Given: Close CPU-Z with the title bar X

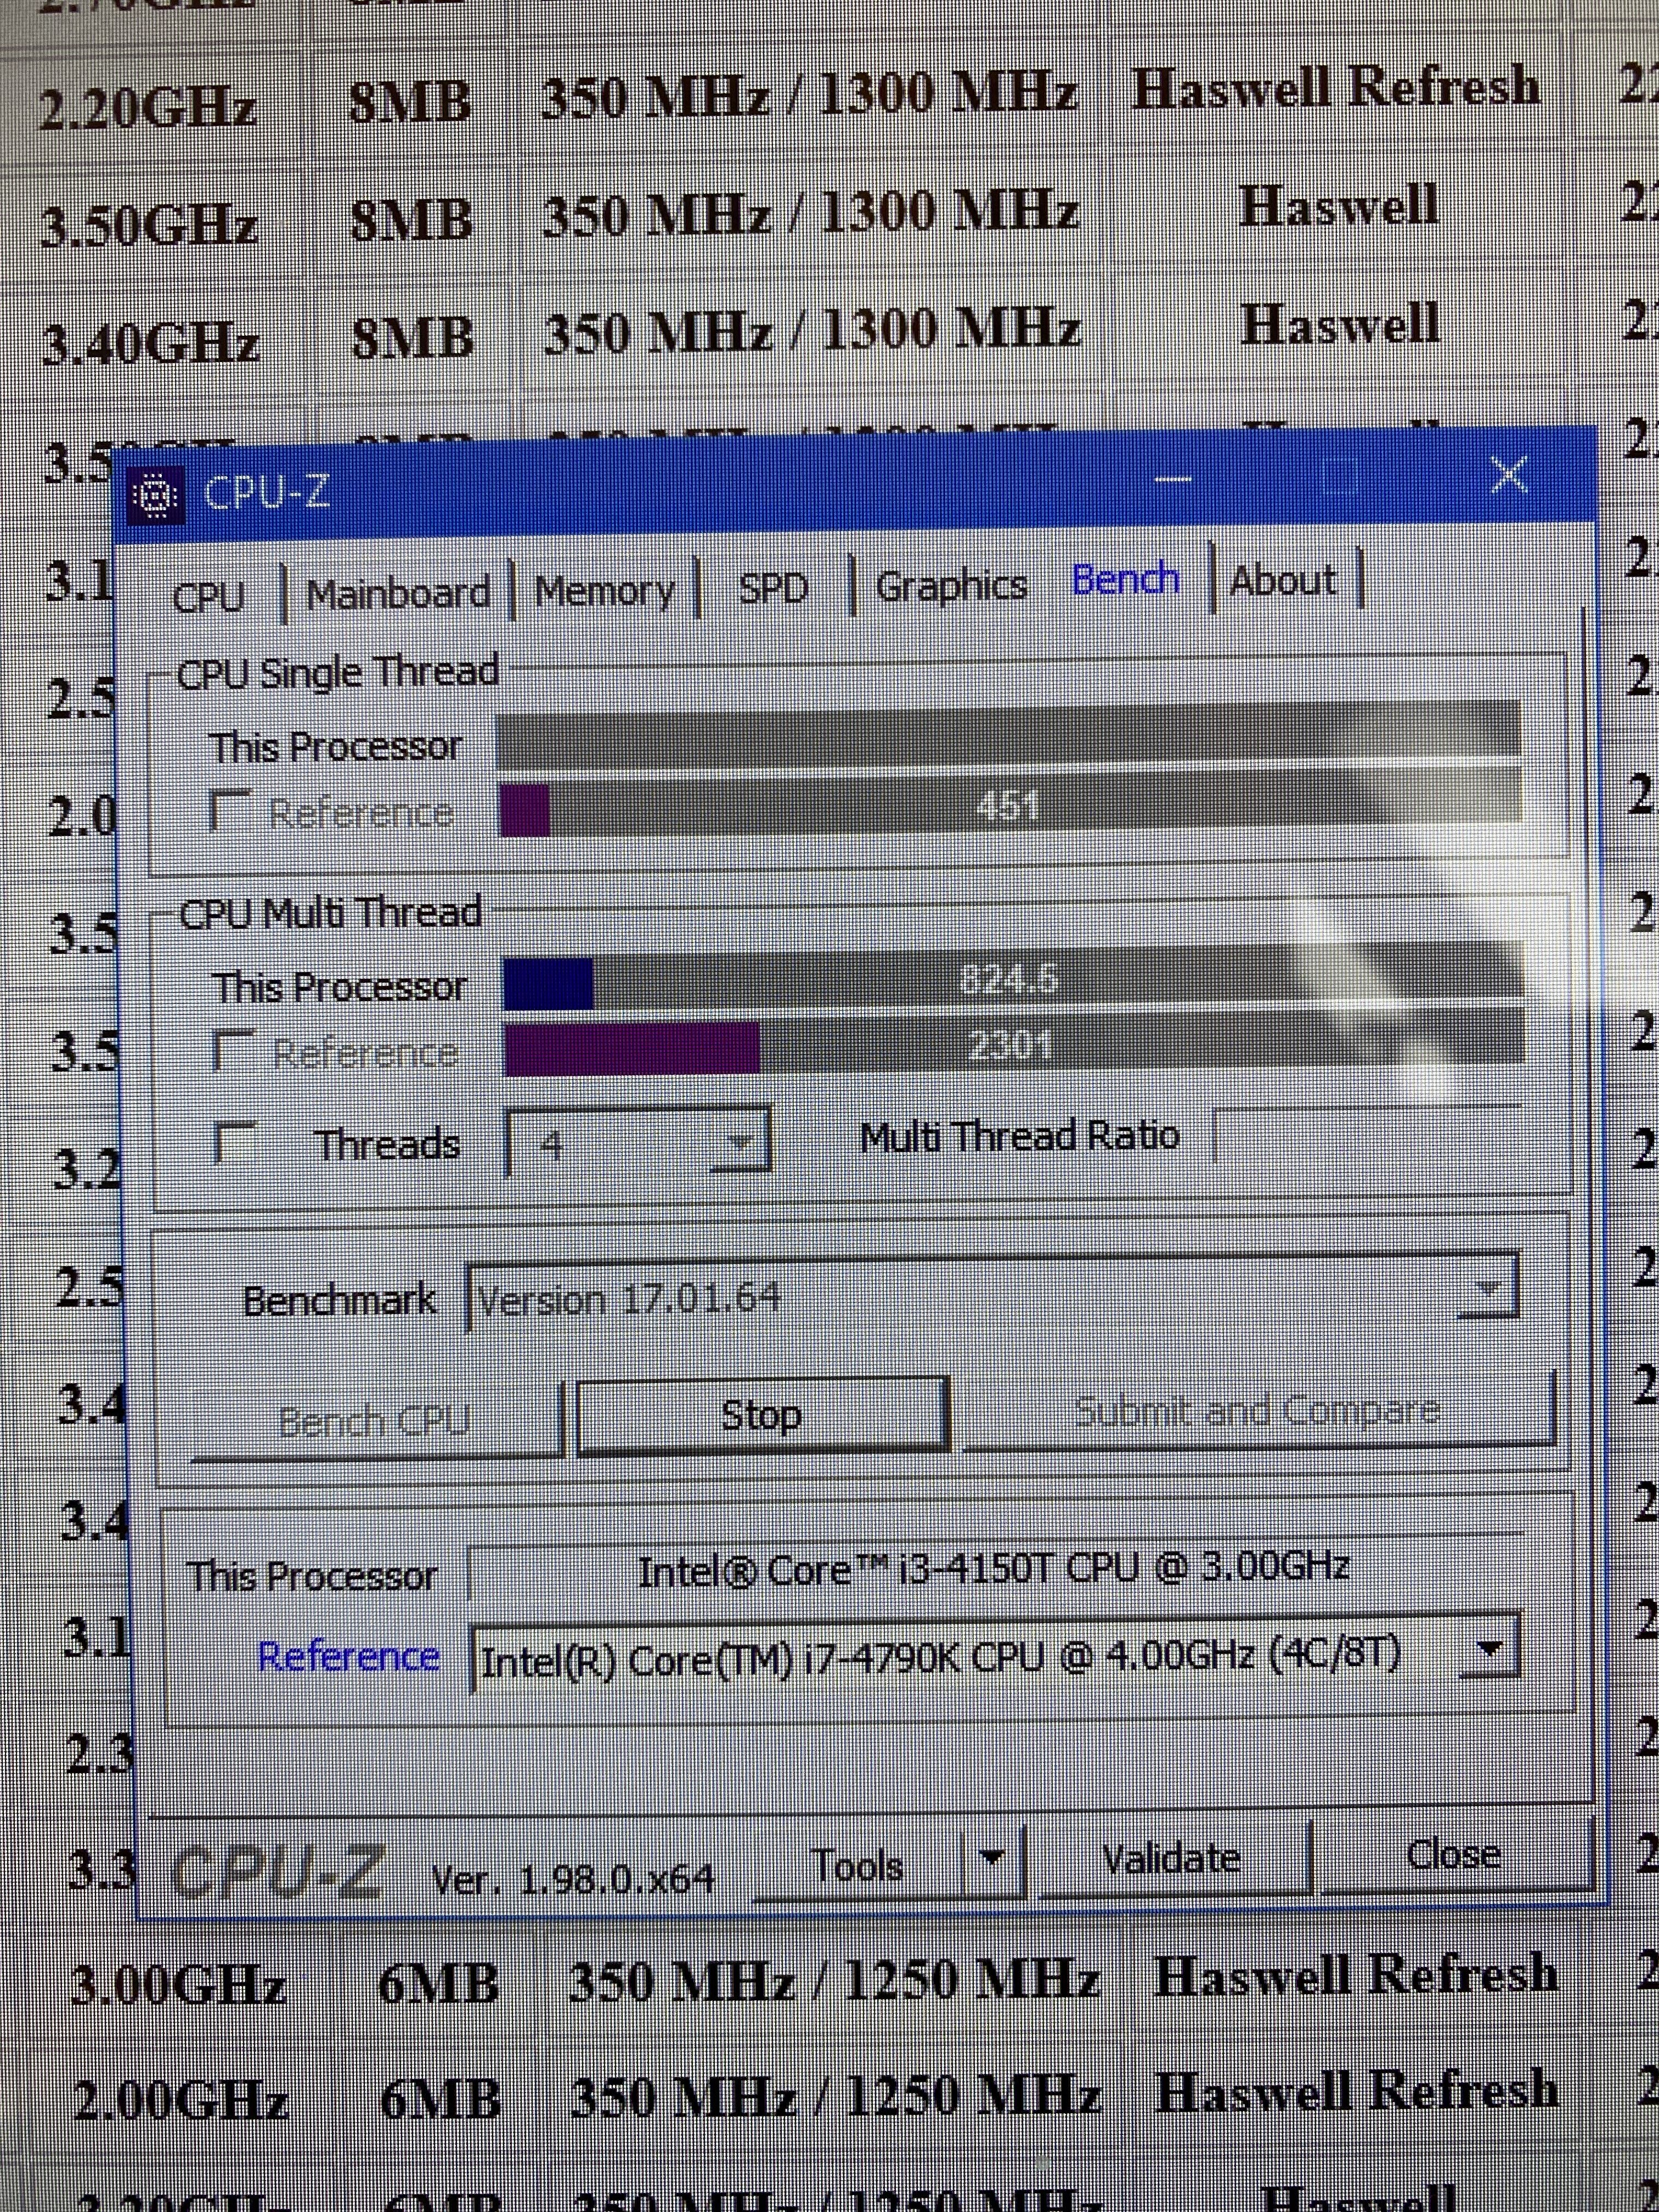Looking at the screenshot, I should [1508, 475].
